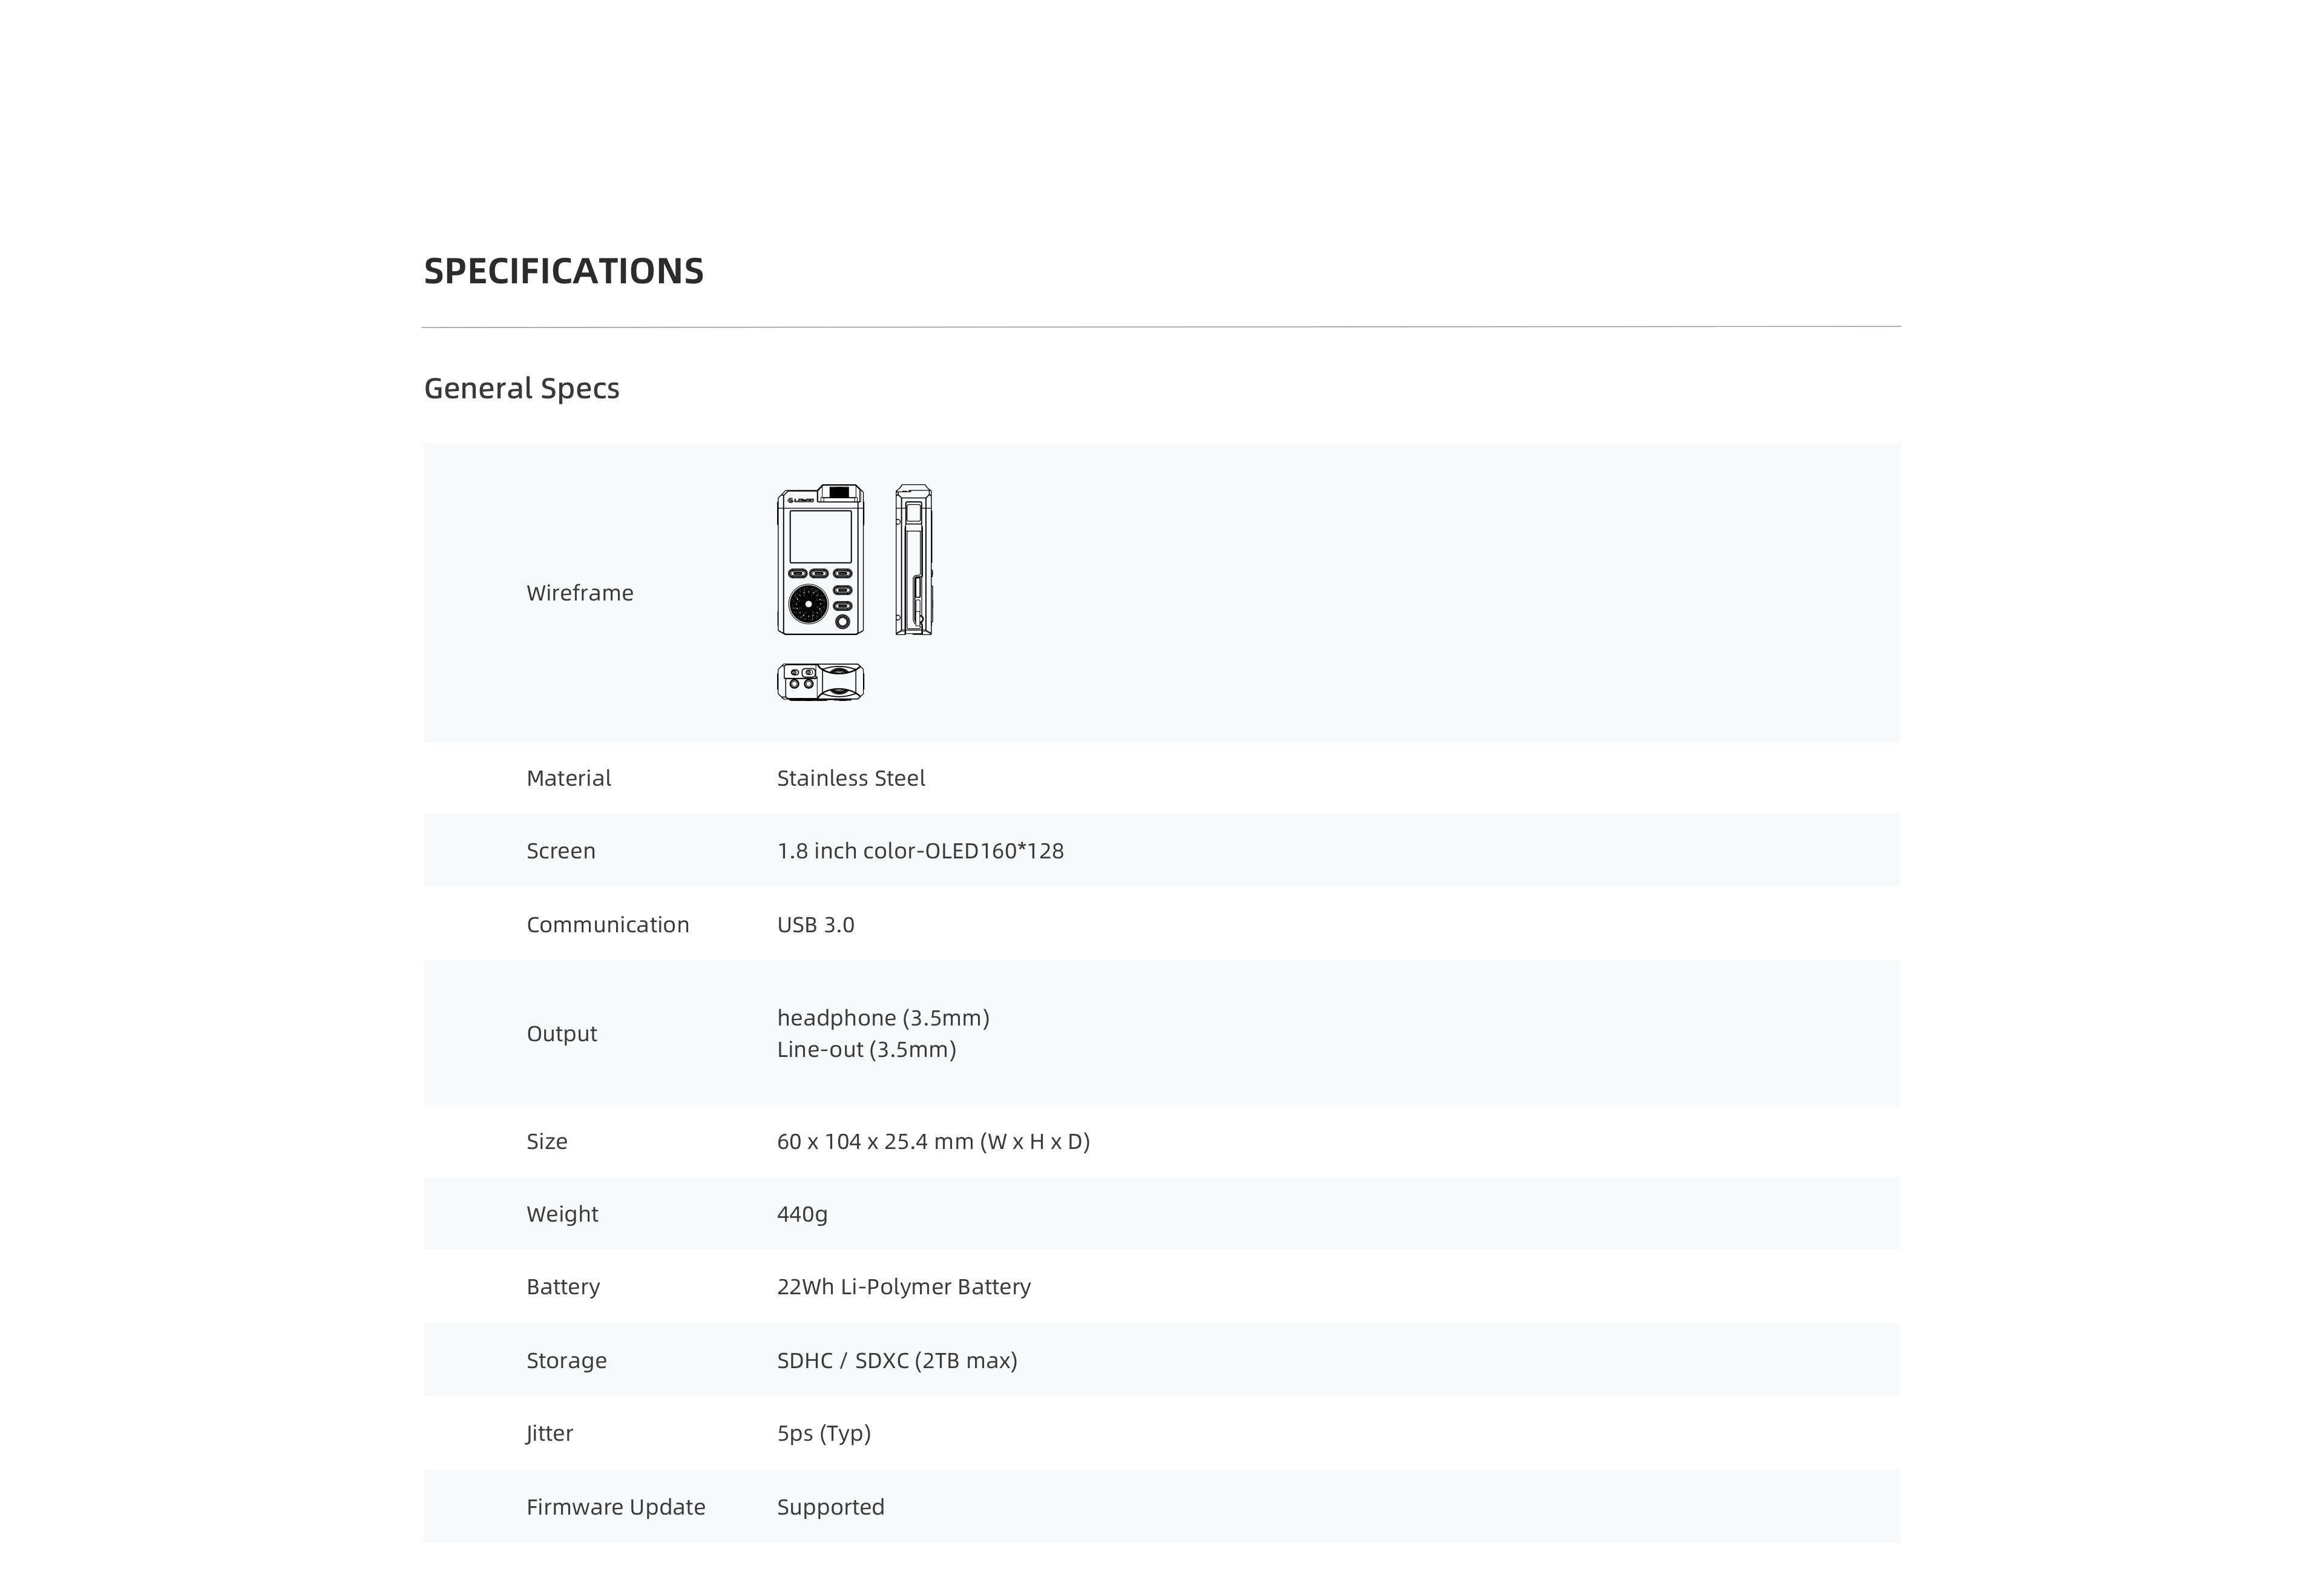Select the Wireframe row label
This screenshot has width=2324, height=1580.
tap(579, 593)
